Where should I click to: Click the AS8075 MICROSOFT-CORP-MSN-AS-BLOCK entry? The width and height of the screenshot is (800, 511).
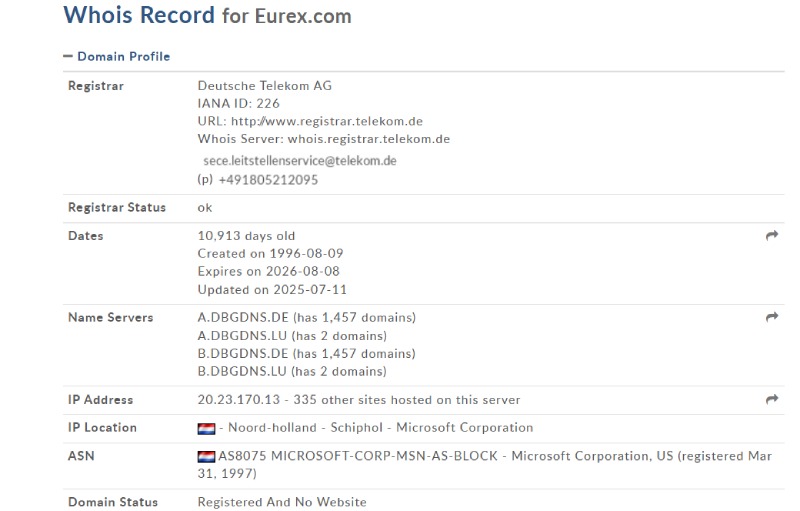[x=358, y=456]
